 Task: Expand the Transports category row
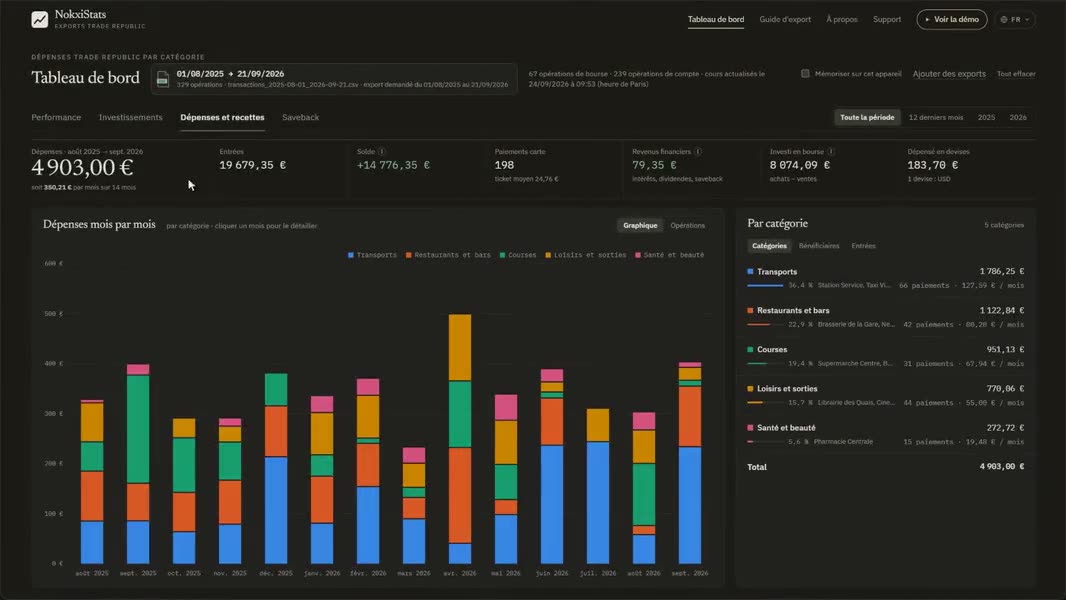(885, 278)
